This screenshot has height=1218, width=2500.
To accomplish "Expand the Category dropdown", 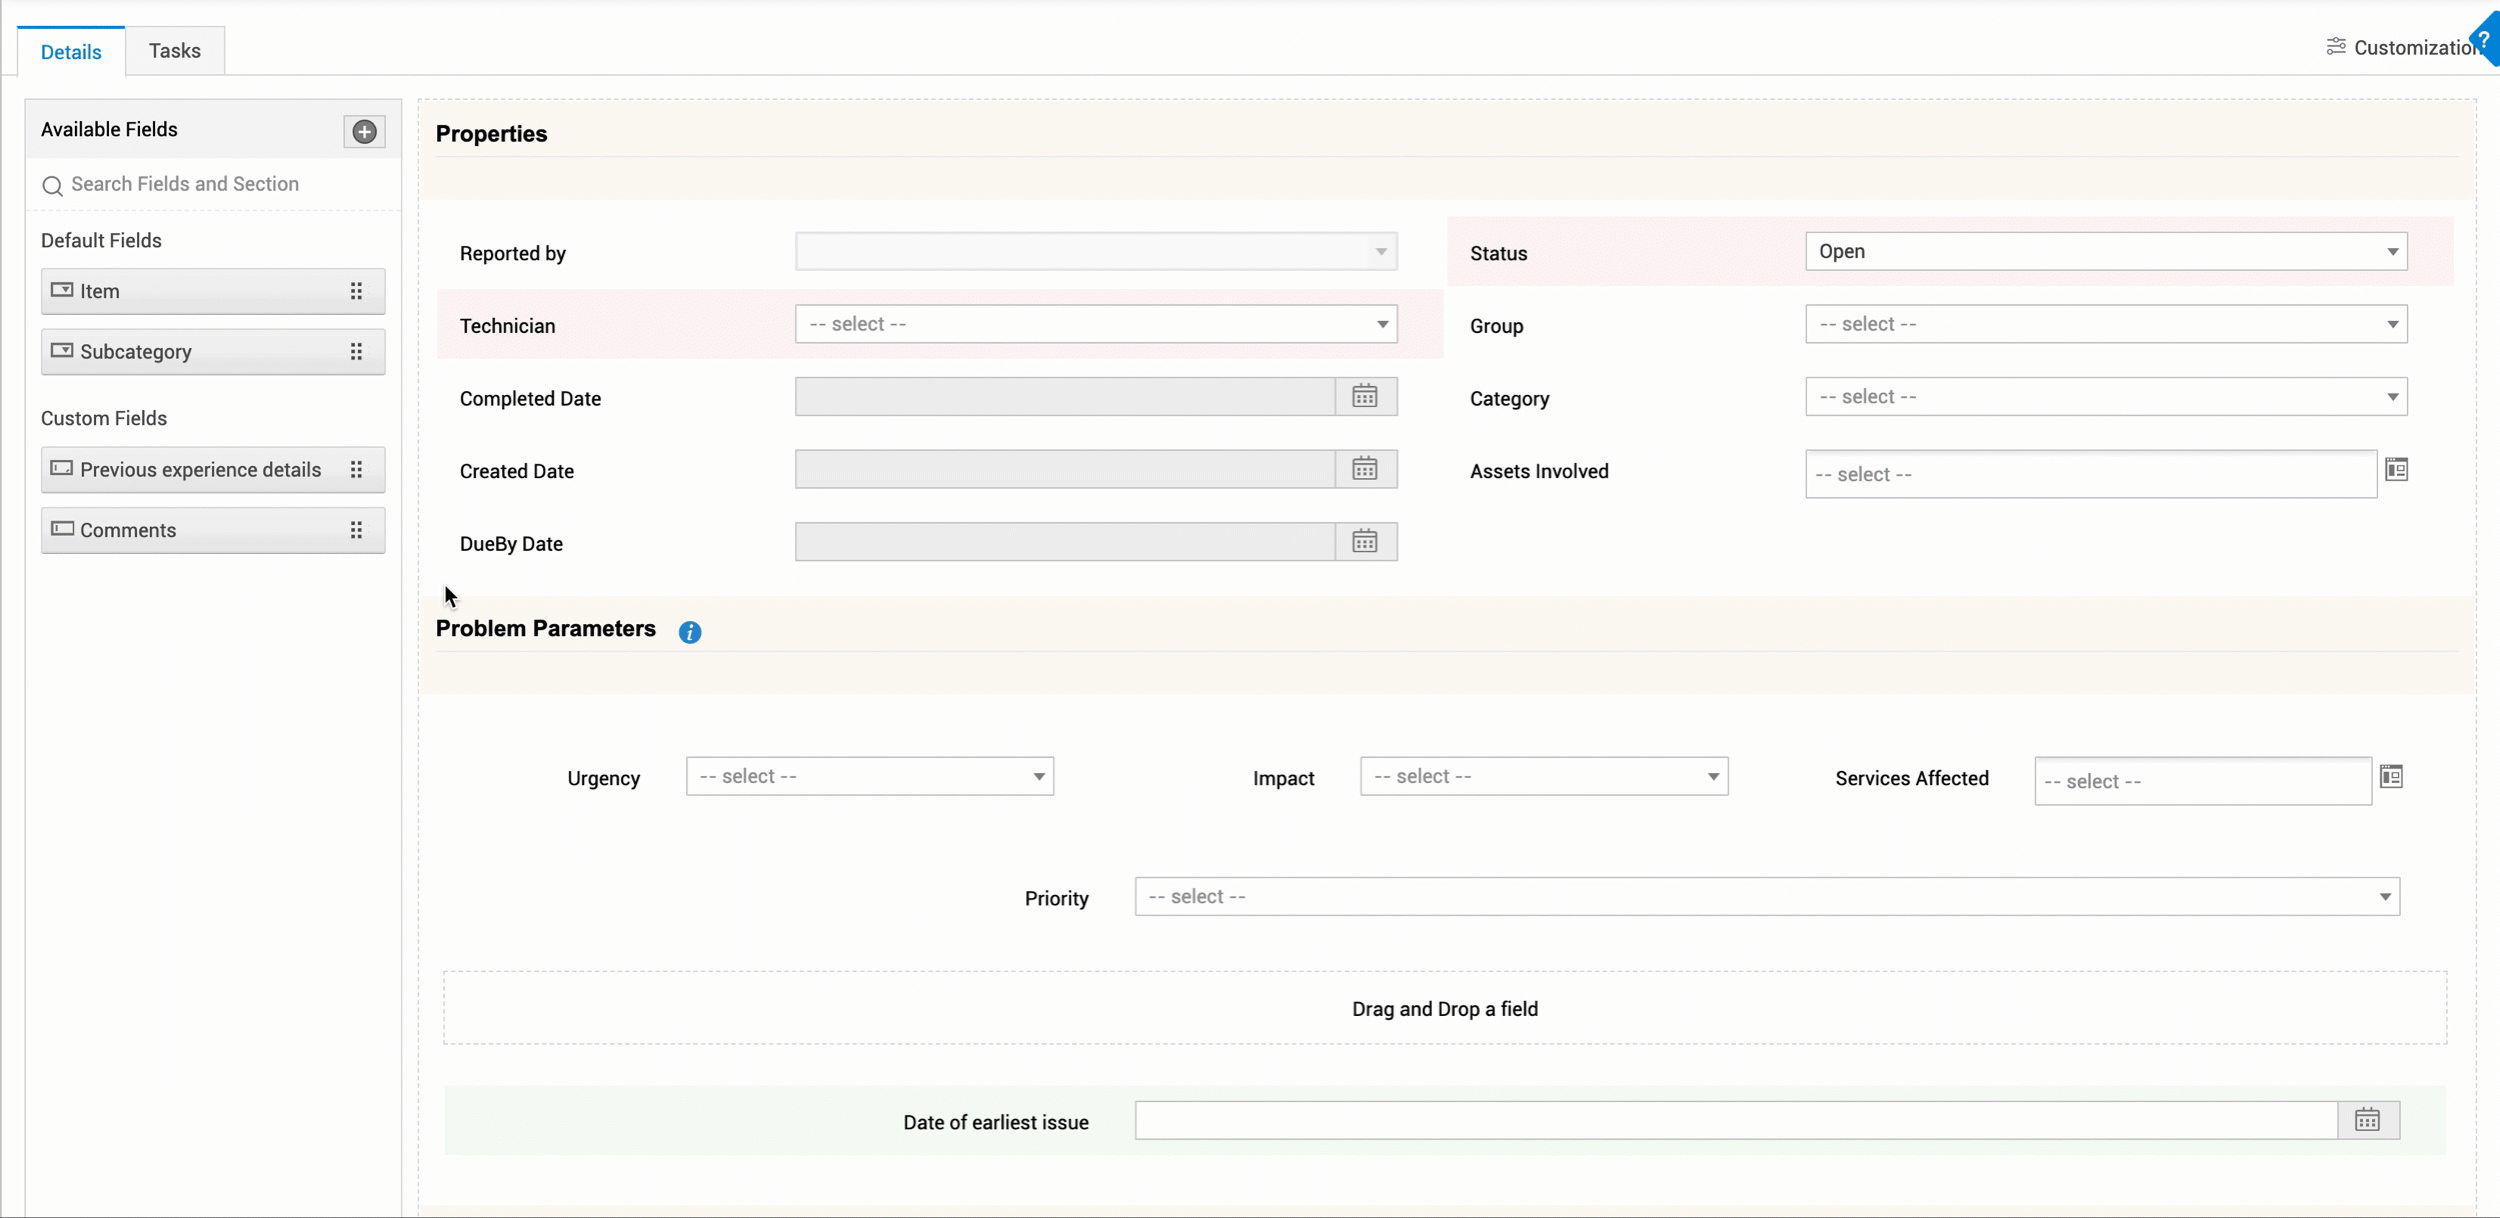I will click(x=2106, y=397).
